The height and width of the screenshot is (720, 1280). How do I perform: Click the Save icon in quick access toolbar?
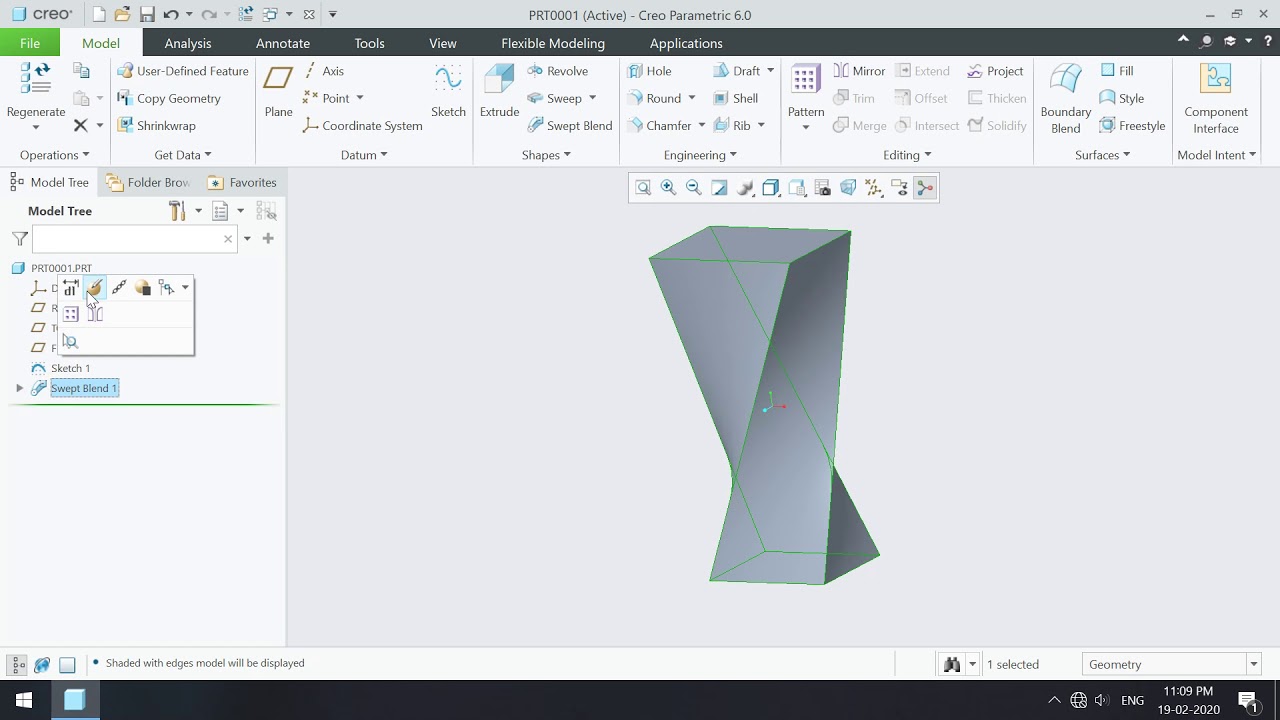(x=147, y=15)
